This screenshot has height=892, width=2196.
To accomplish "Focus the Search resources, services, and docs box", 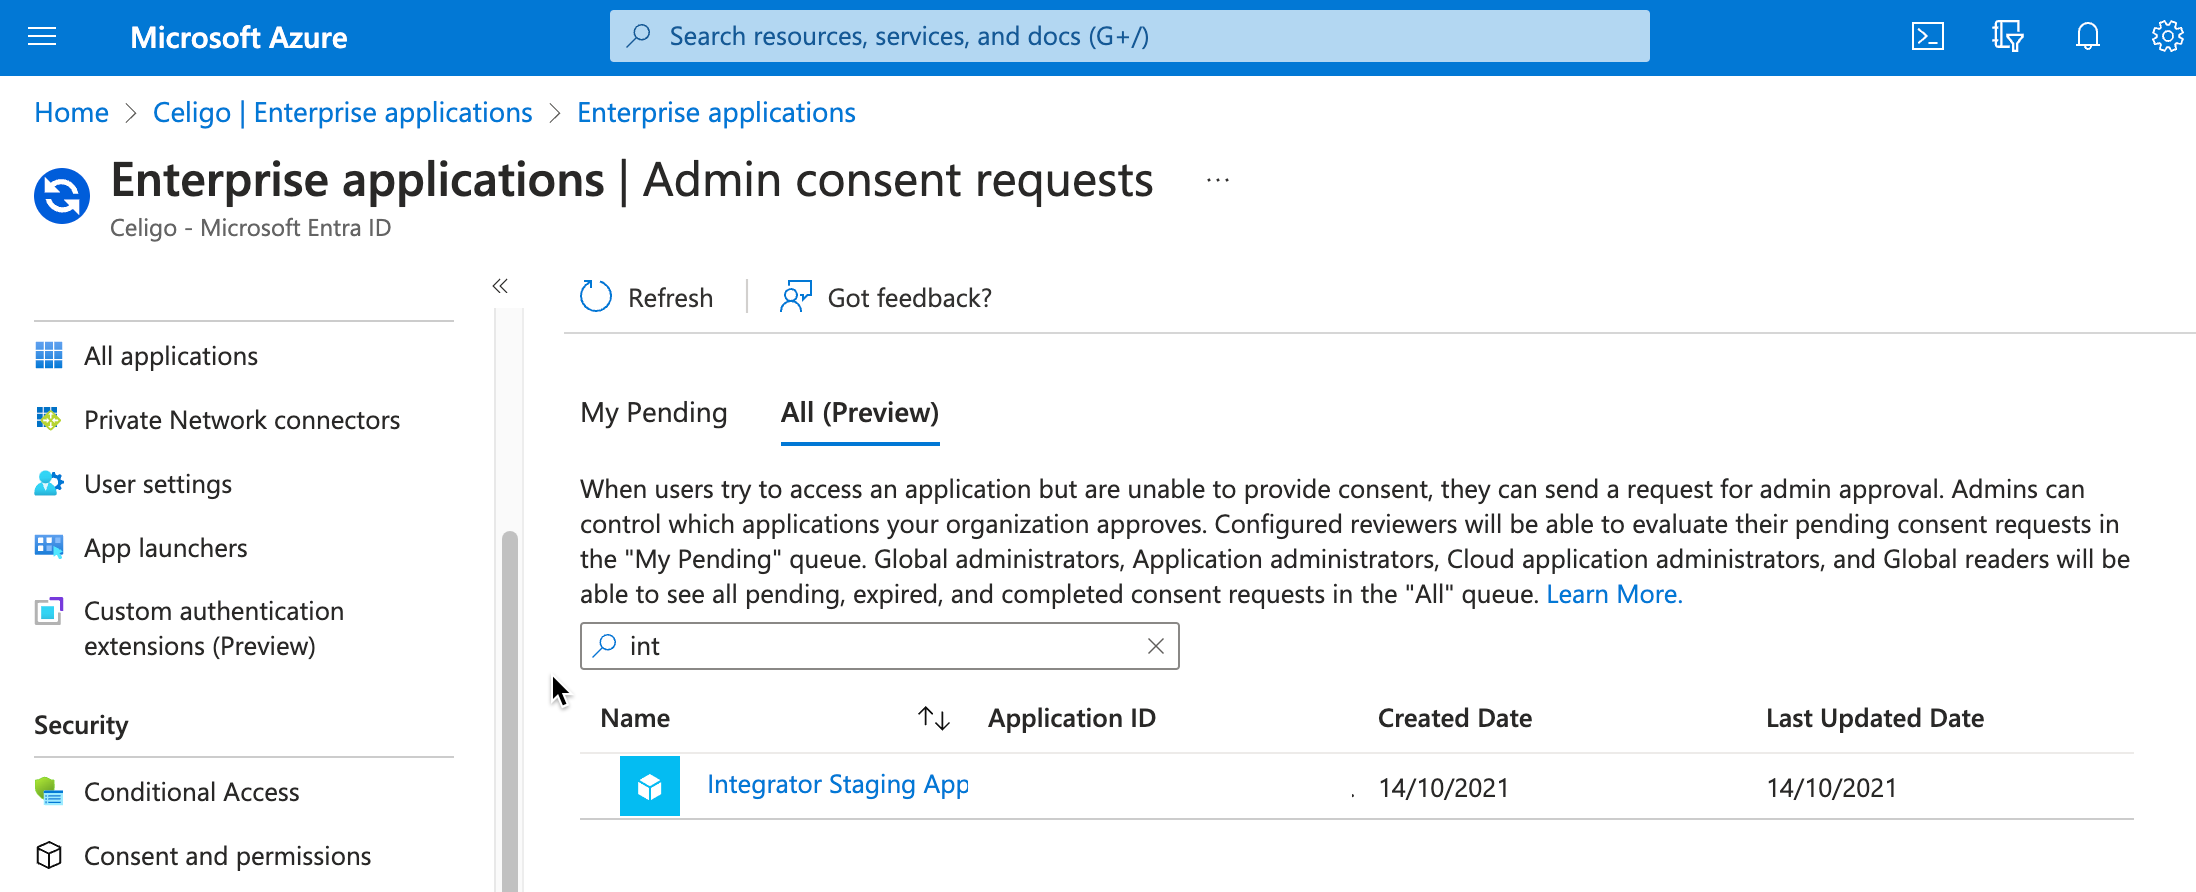I will coord(1130,36).
